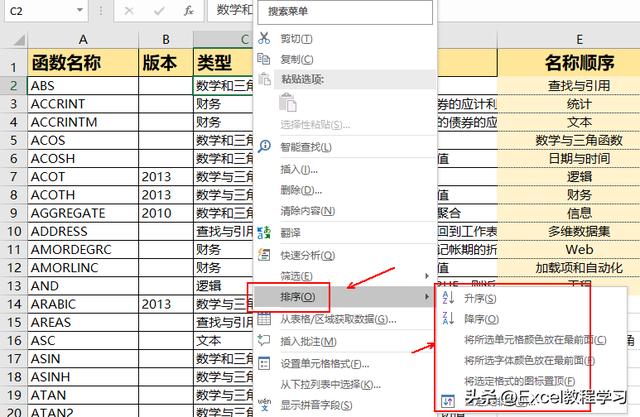Choose 翻译 menu entry
The width and height of the screenshot is (640, 417).
(290, 233)
